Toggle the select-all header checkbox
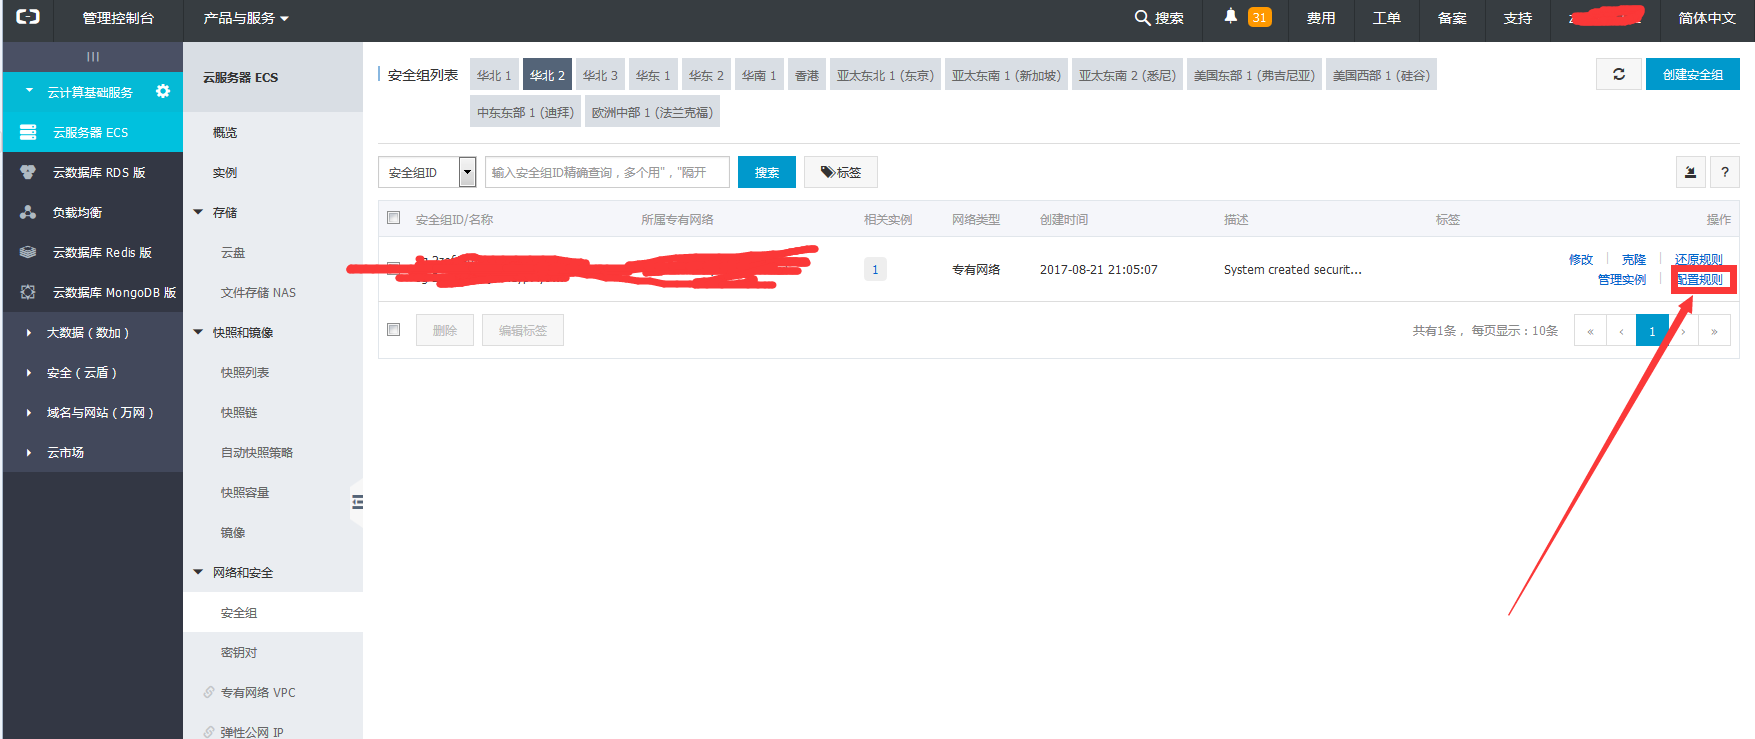This screenshot has height=739, width=1755. click(394, 218)
